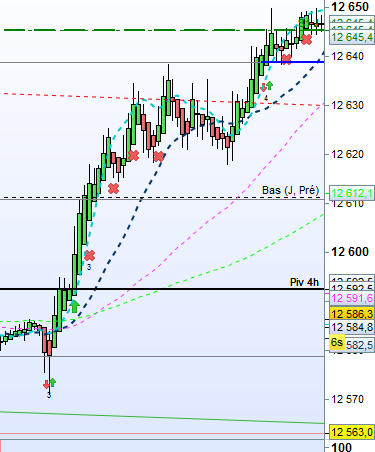The width and height of the screenshot is (375, 452).
Task: Click the red-green arrow pair labeled 3
Action: tap(49, 383)
